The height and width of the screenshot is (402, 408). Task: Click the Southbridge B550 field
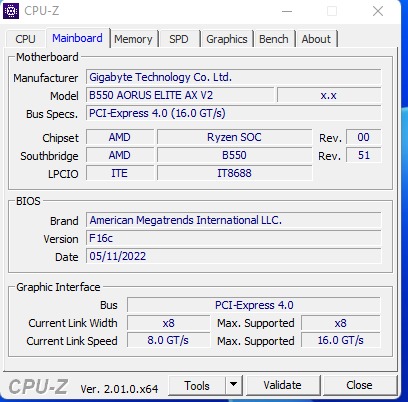click(234, 155)
